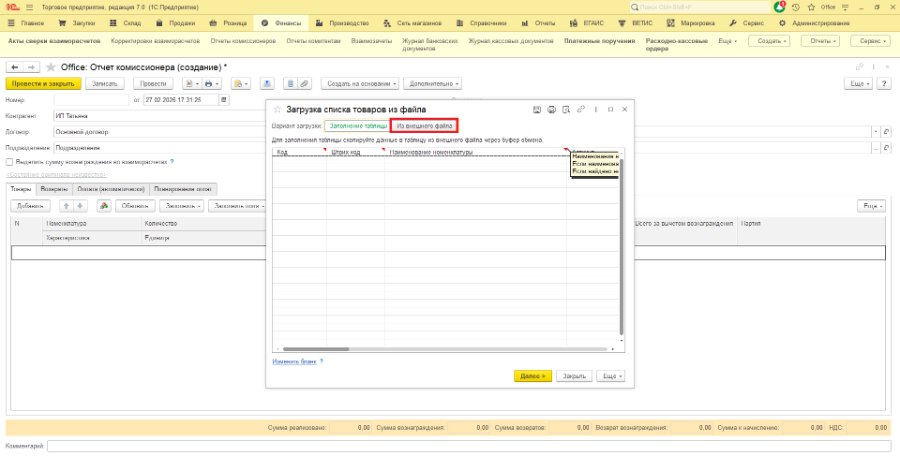Viewport: 900px width, 456px height.
Task: Click the Провести button
Action: [153, 83]
